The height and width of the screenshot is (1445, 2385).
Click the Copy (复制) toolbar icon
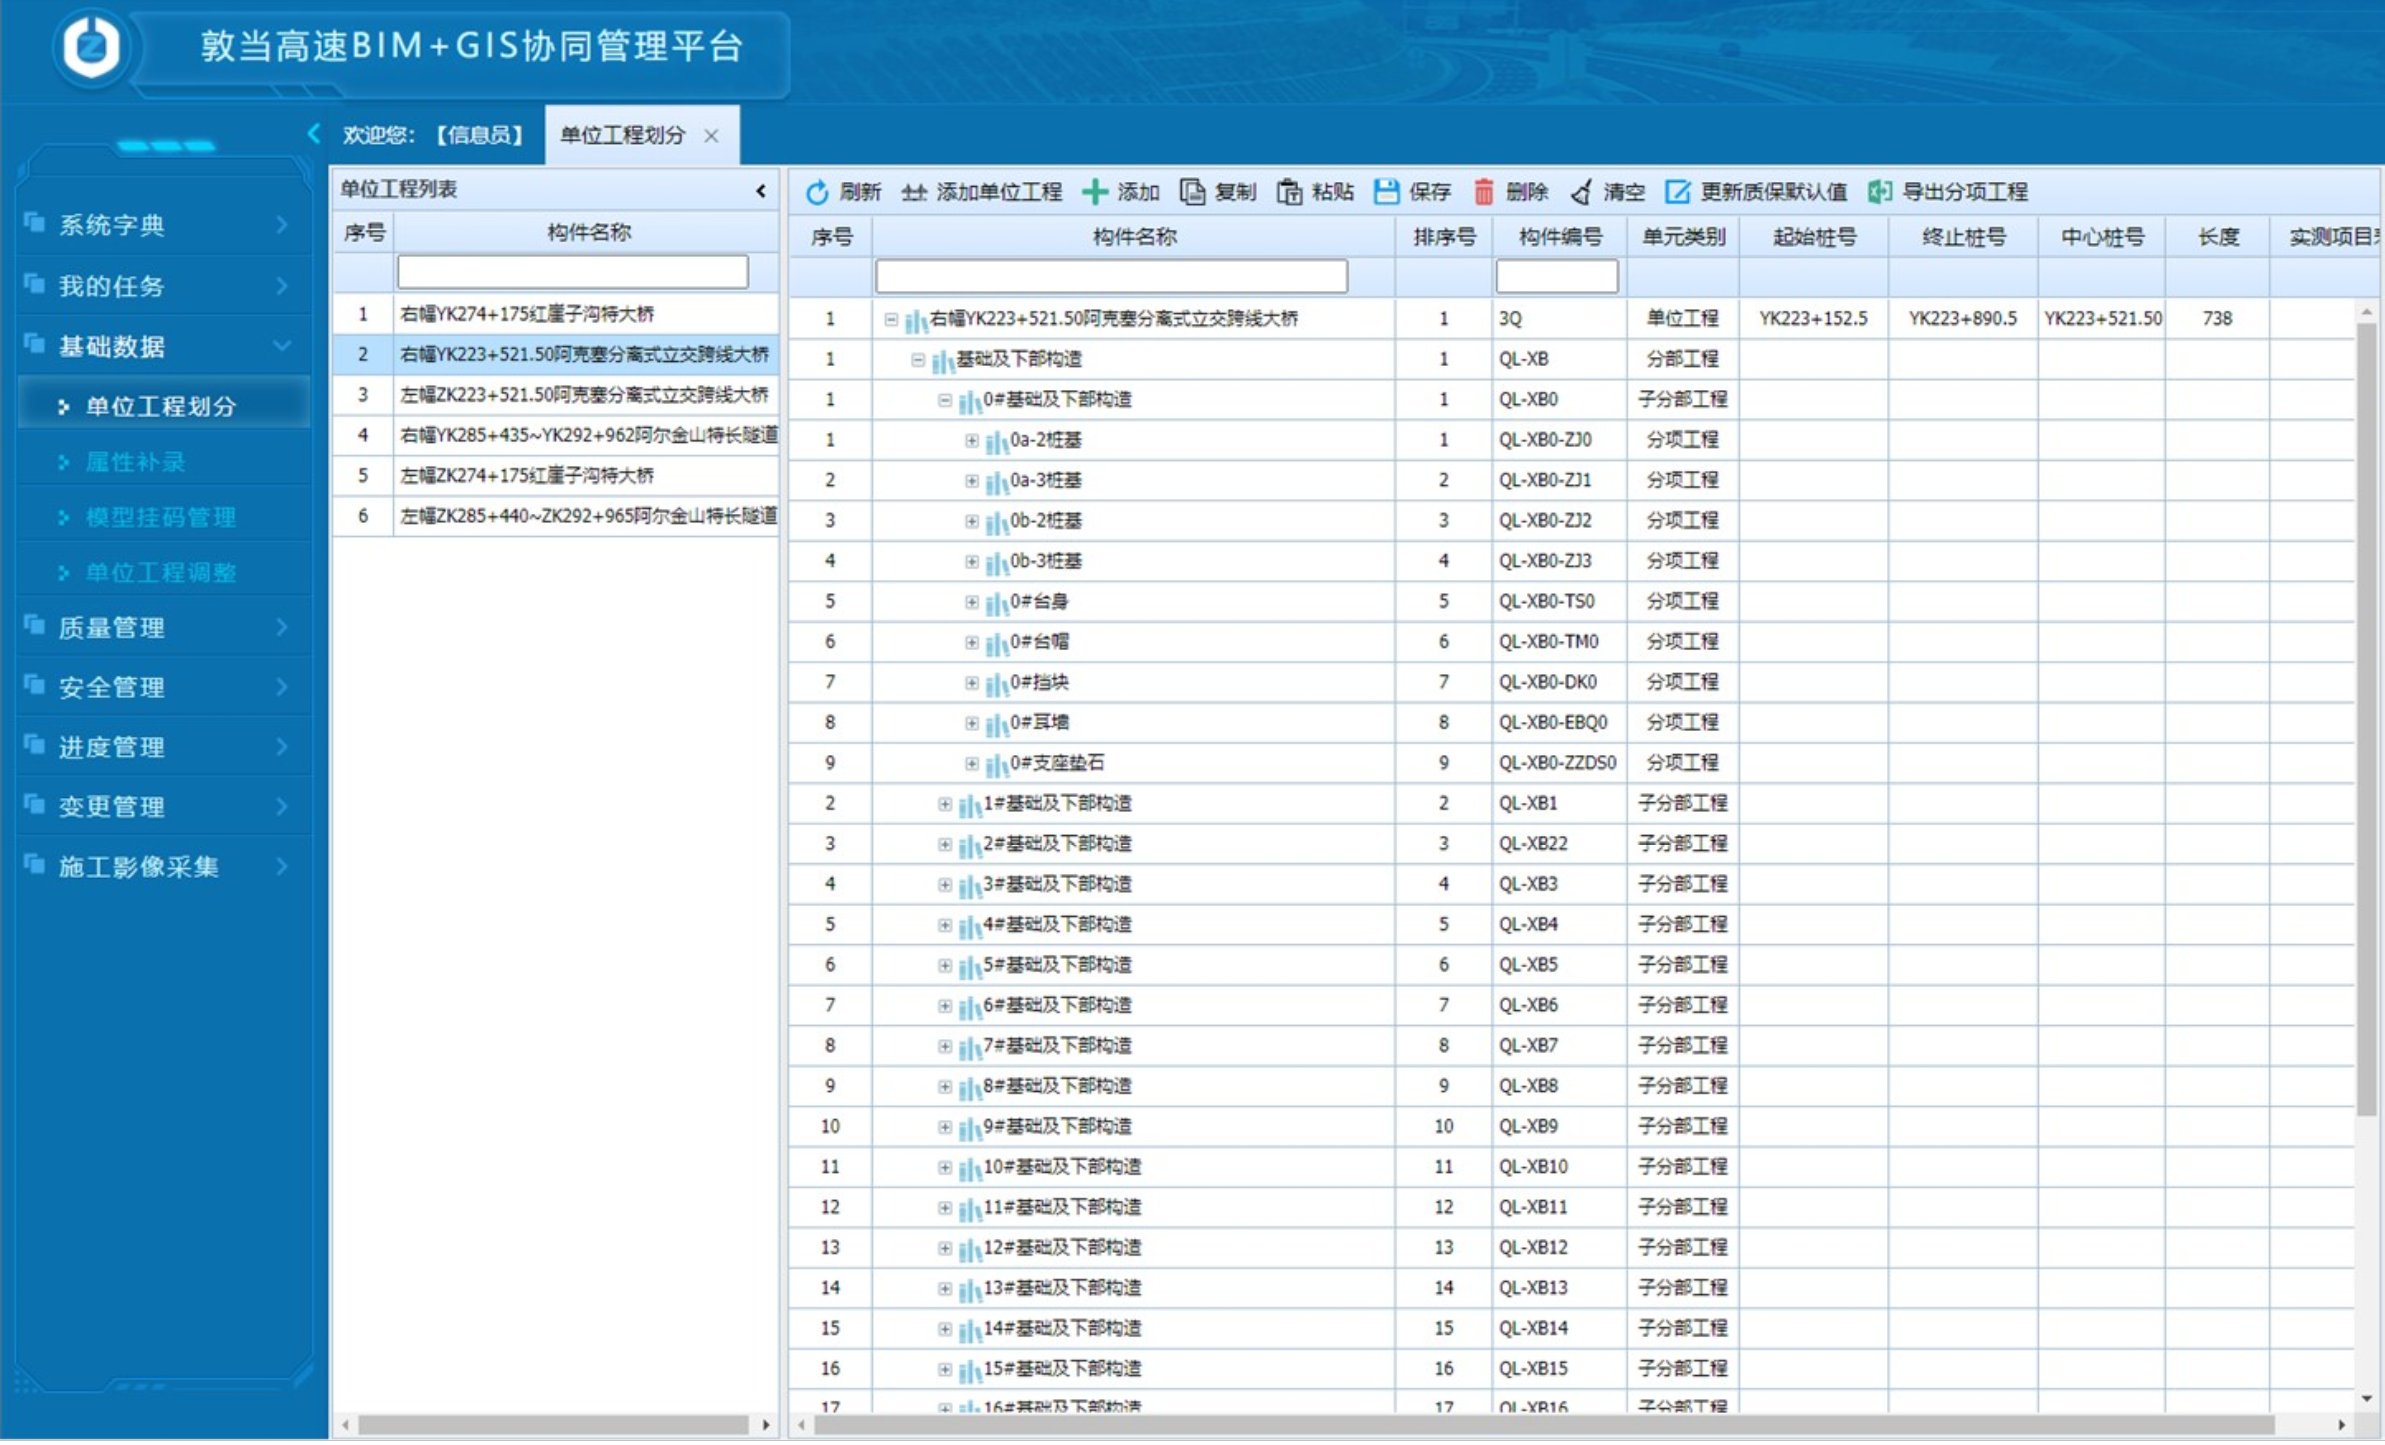[1192, 192]
